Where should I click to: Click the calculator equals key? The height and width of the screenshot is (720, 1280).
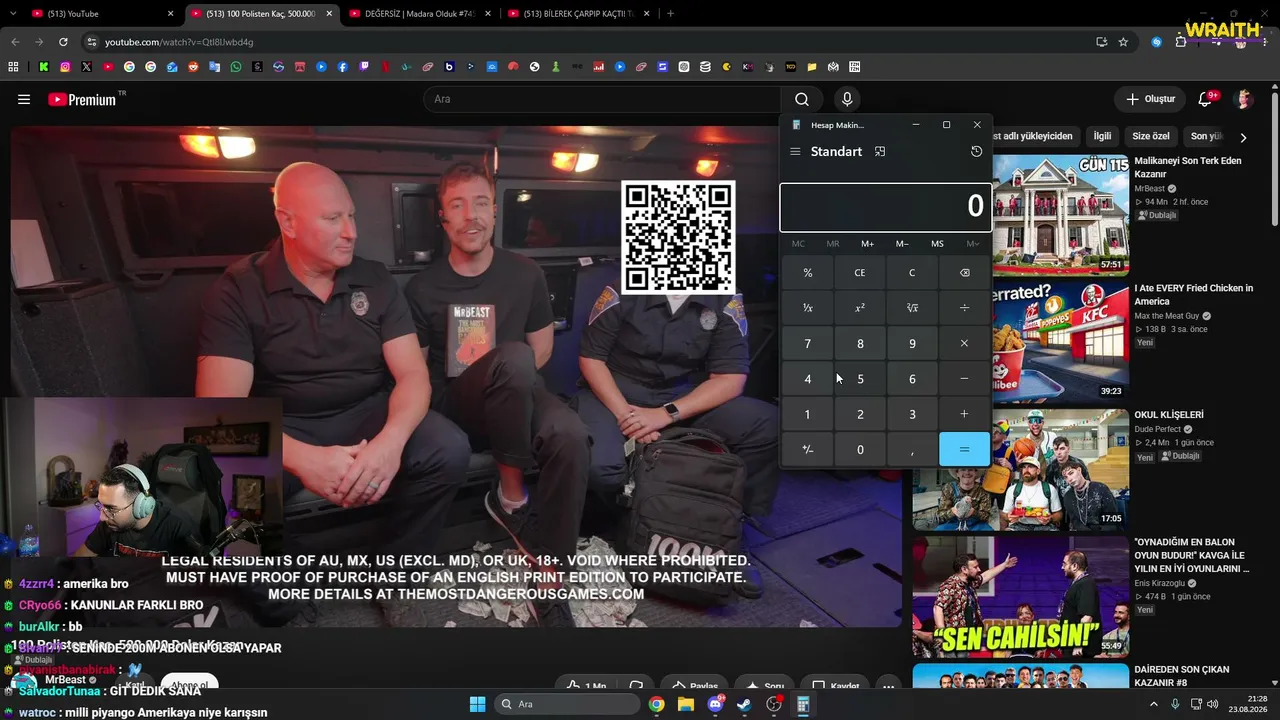(964, 450)
